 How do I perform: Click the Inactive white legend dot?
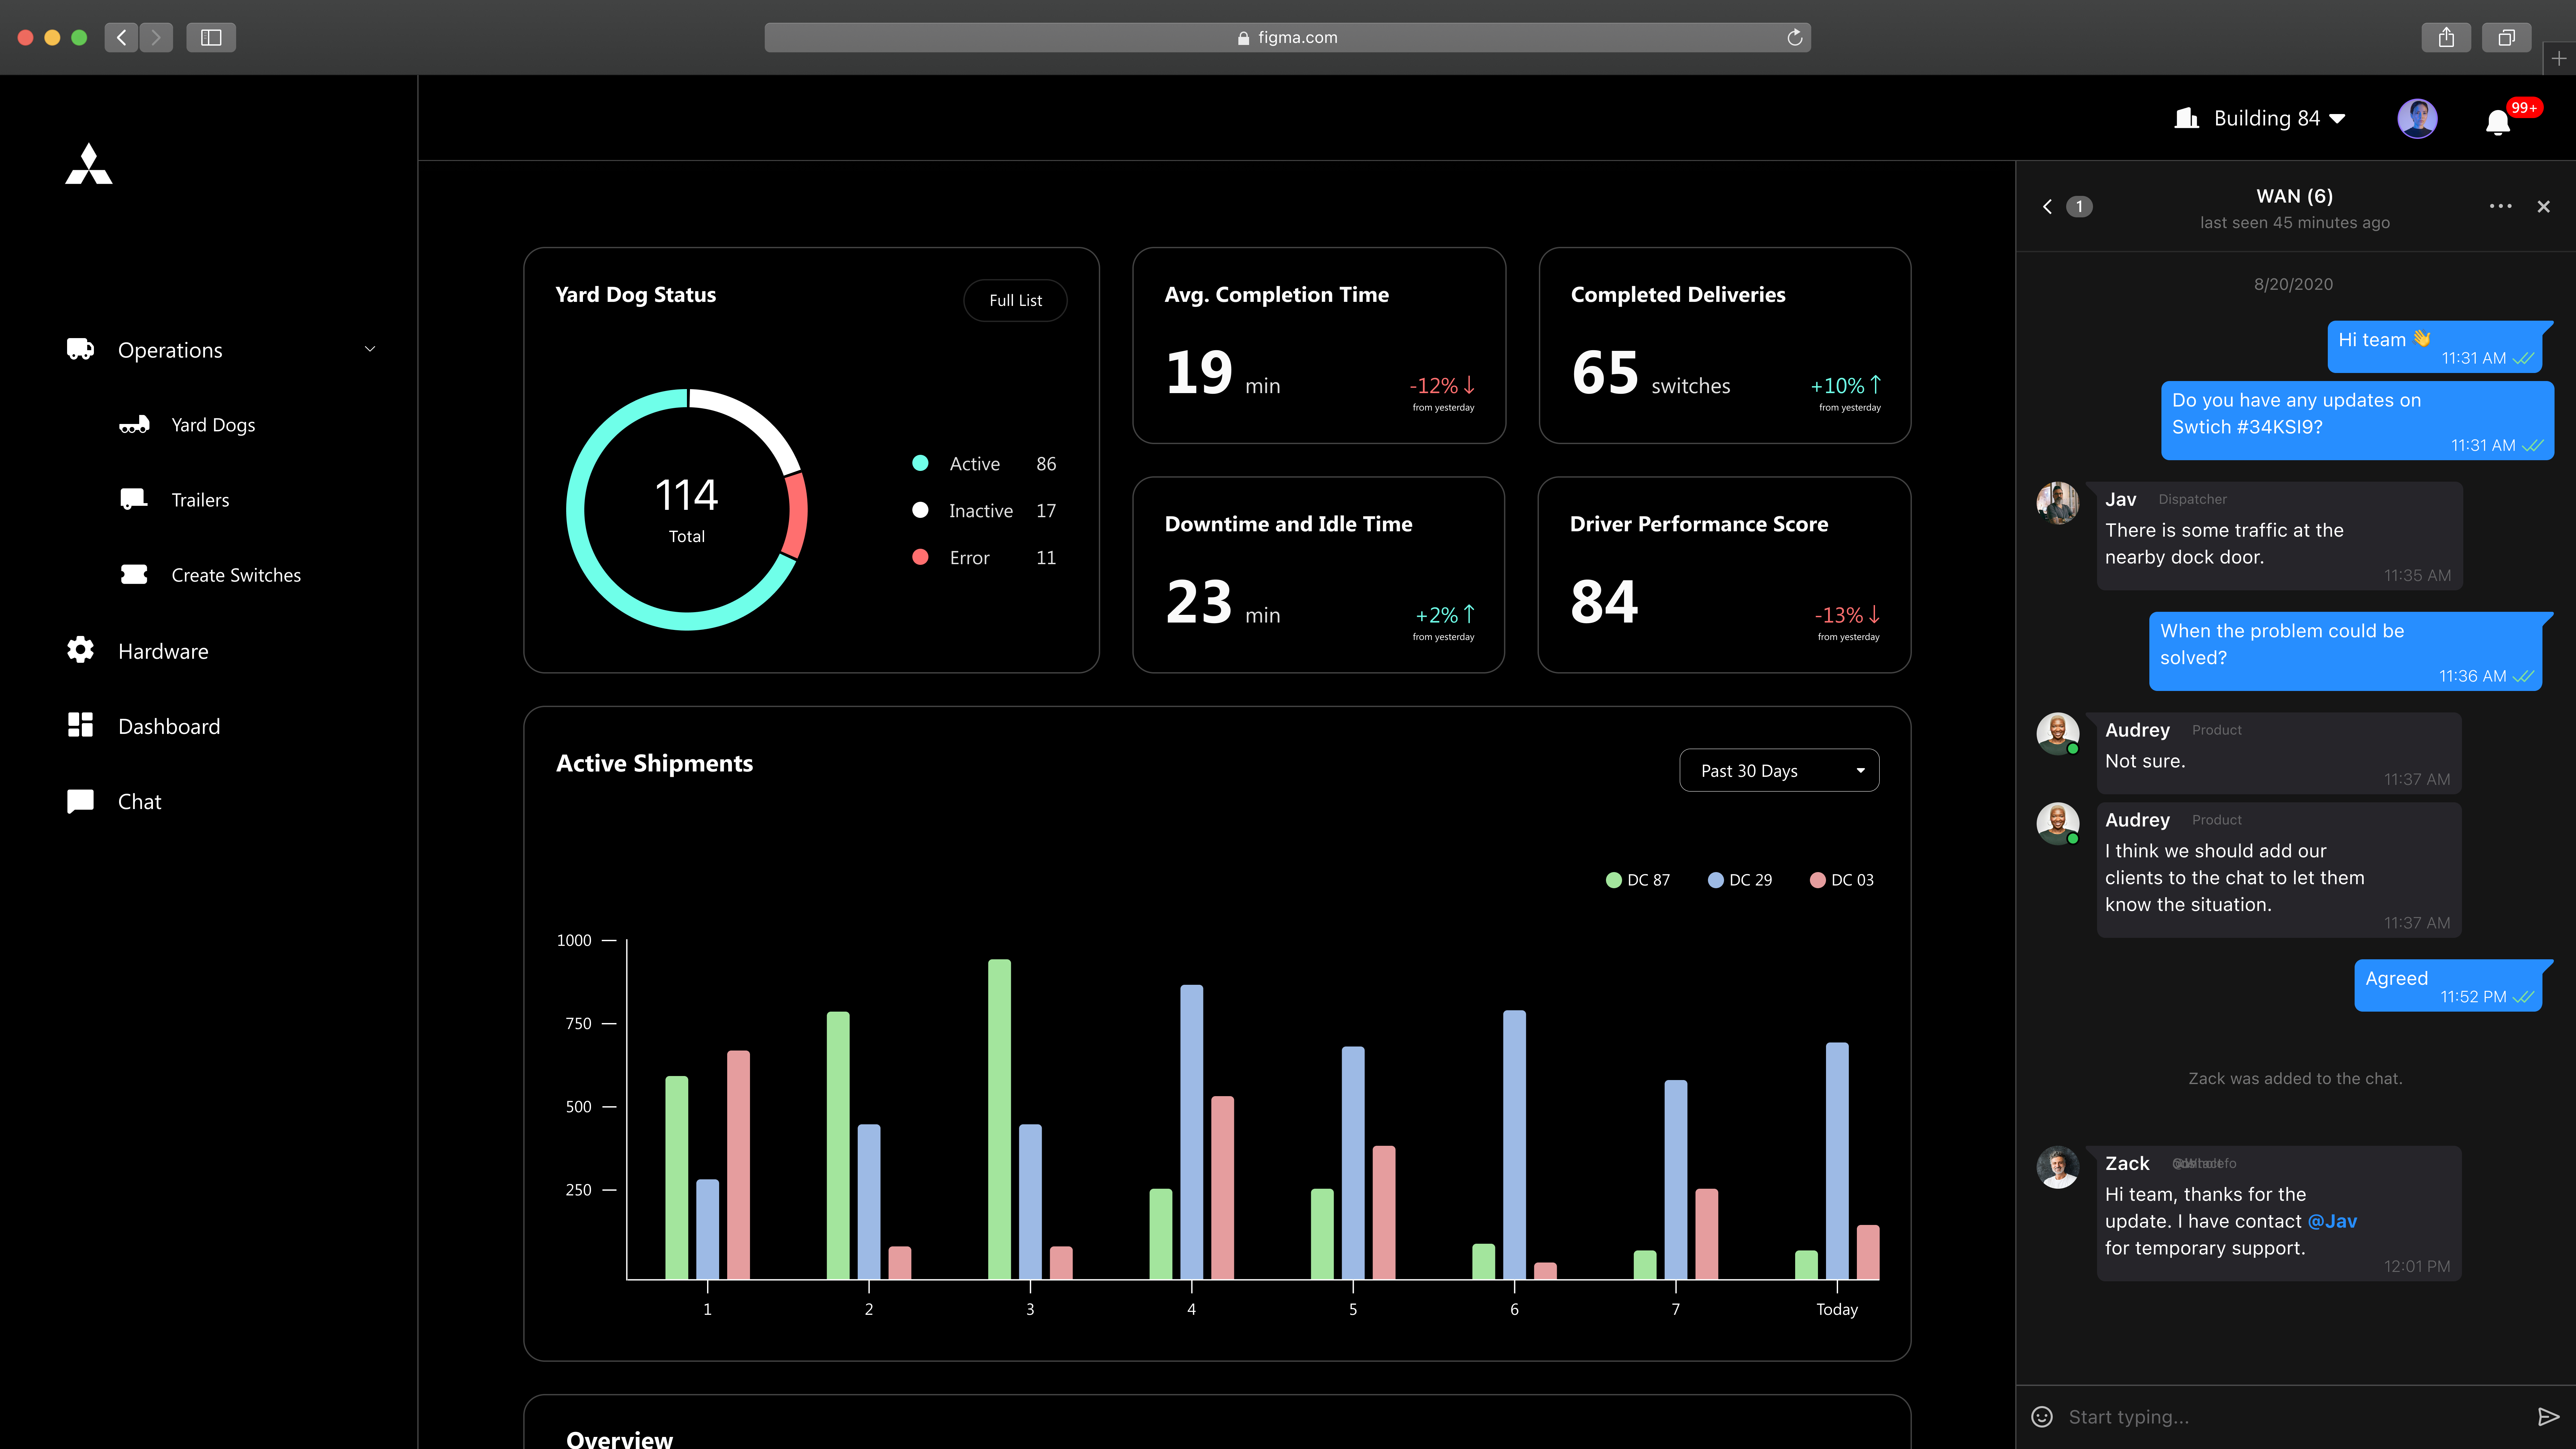tap(920, 509)
